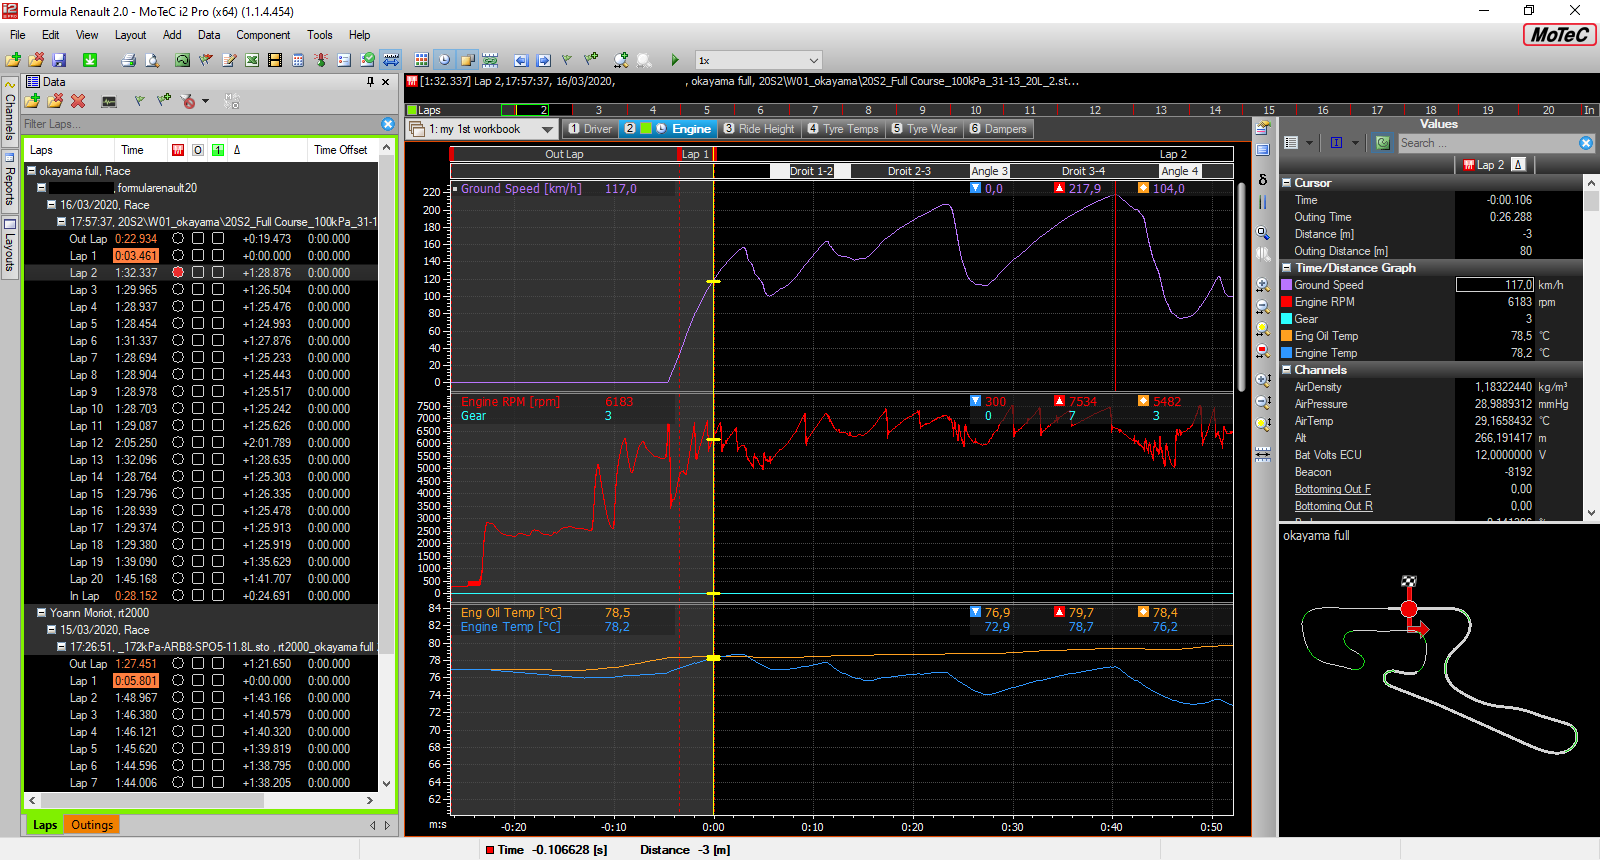This screenshot has width=1600, height=860.
Task: Click the blue left-arrow previous icon
Action: pos(520,60)
